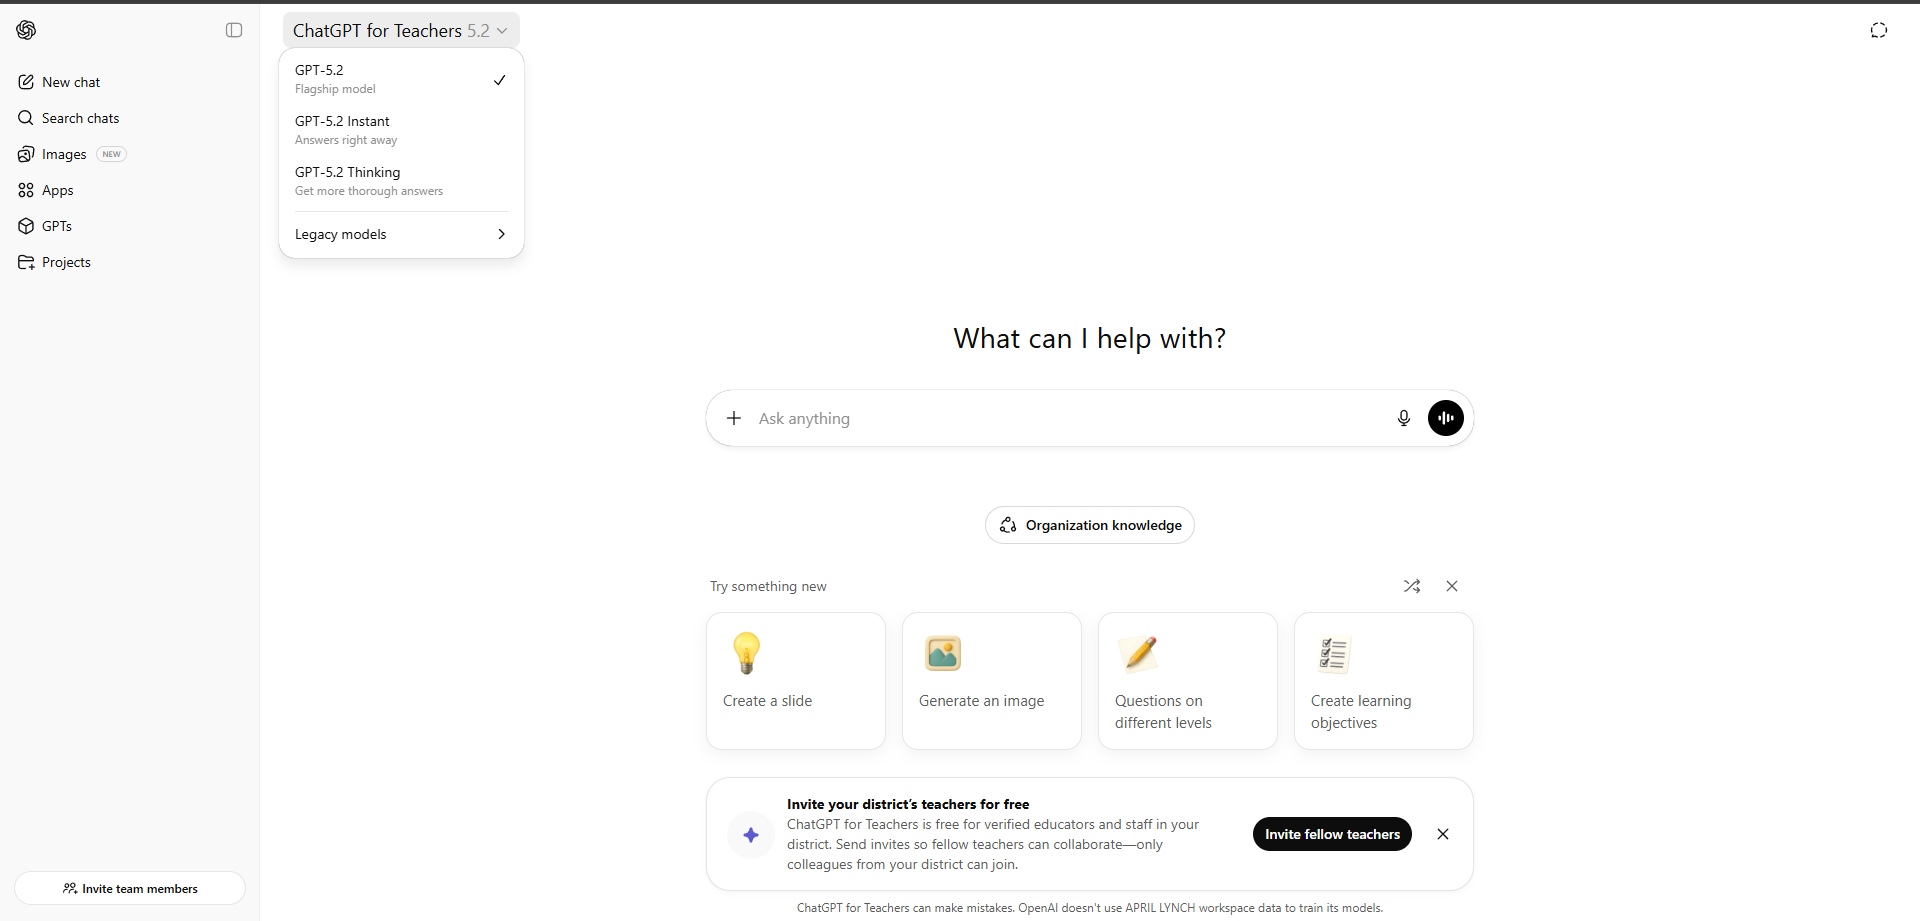Collapse the sidebar with the panel icon

(x=234, y=30)
